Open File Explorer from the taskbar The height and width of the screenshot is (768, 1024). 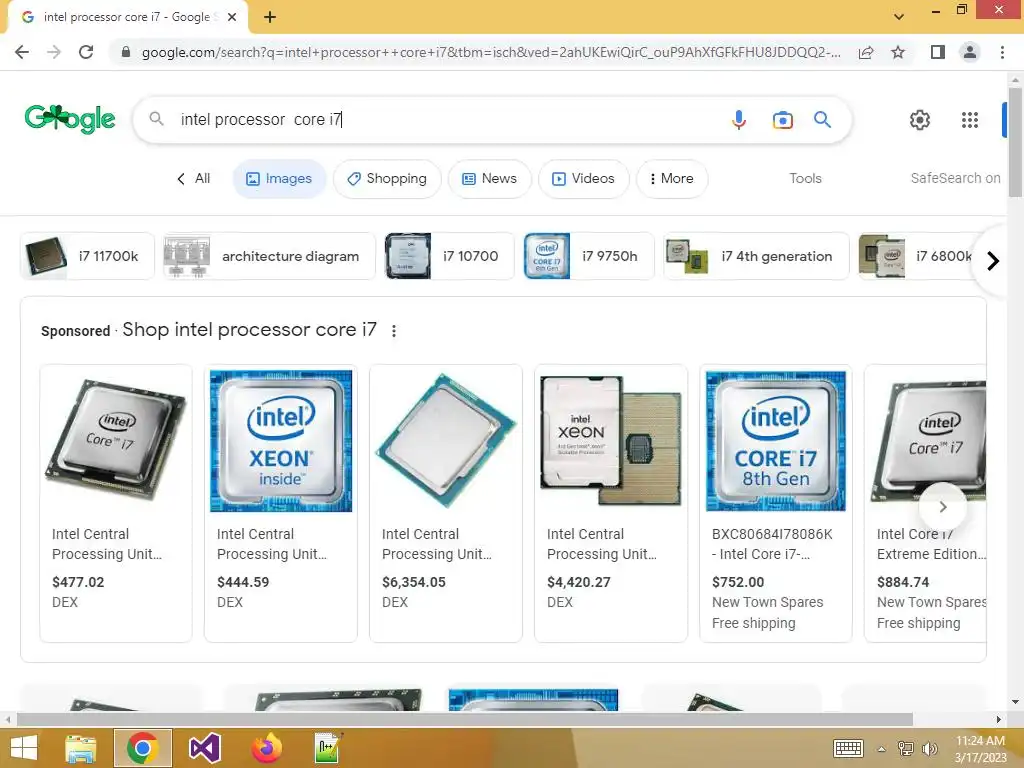click(81, 748)
